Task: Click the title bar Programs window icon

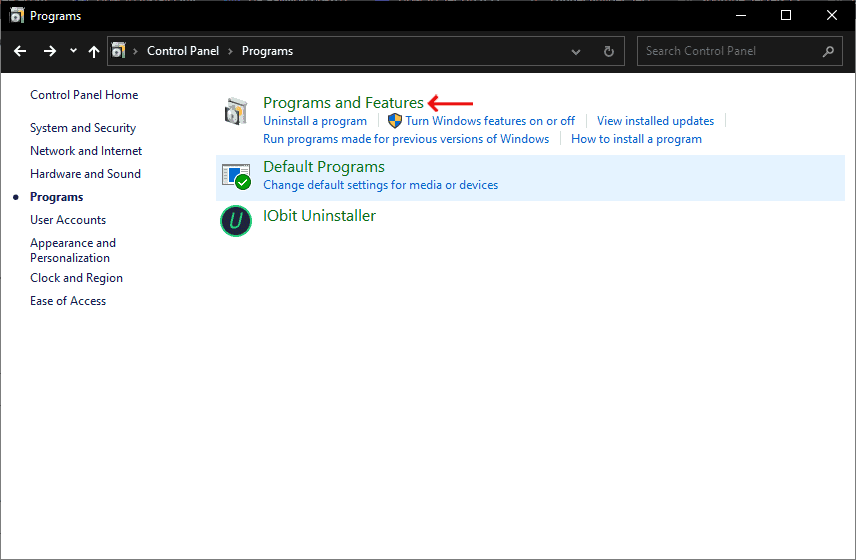Action: pyautogui.click(x=17, y=16)
